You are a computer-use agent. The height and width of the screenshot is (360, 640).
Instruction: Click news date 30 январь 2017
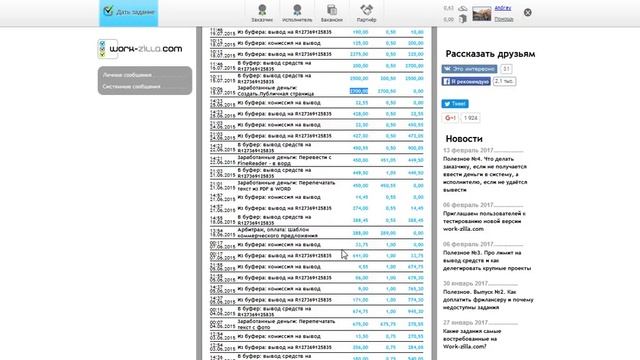pos(466,283)
